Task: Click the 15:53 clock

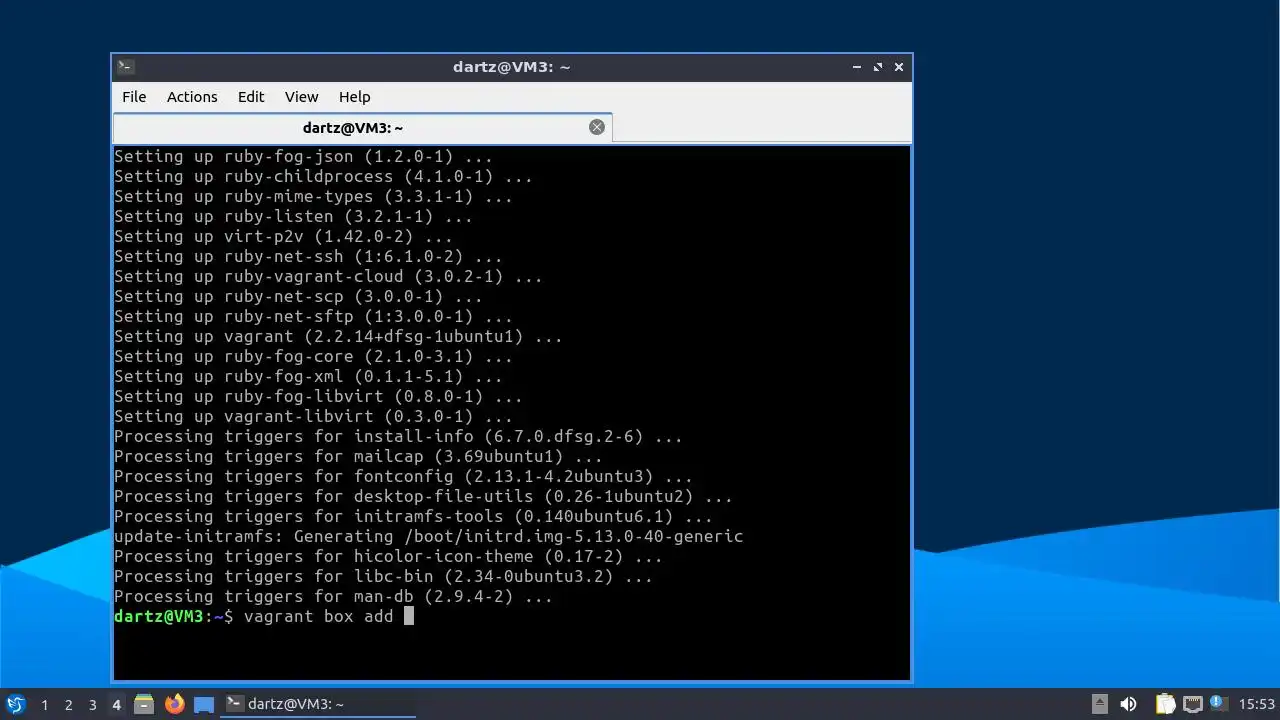Action: click(1257, 704)
